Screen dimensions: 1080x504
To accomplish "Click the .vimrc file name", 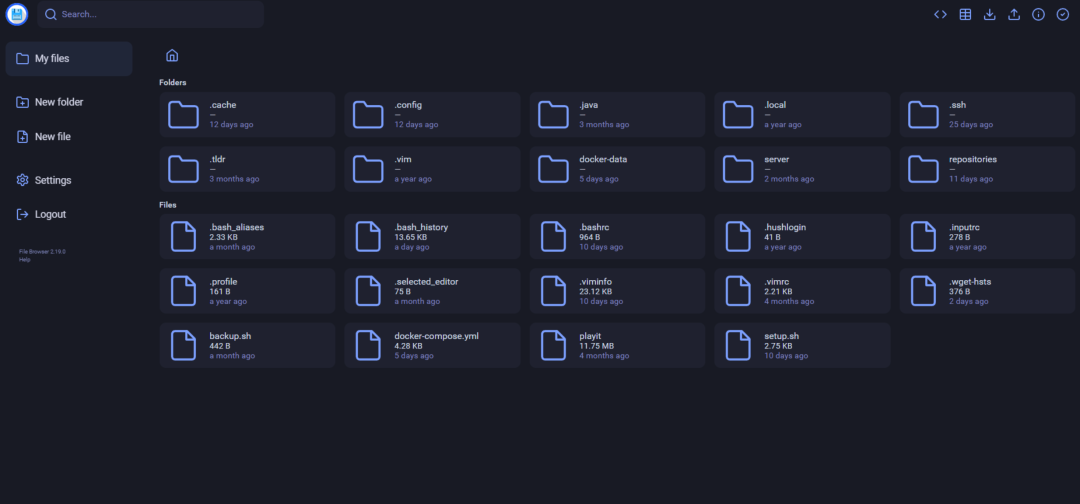I will (x=776, y=282).
